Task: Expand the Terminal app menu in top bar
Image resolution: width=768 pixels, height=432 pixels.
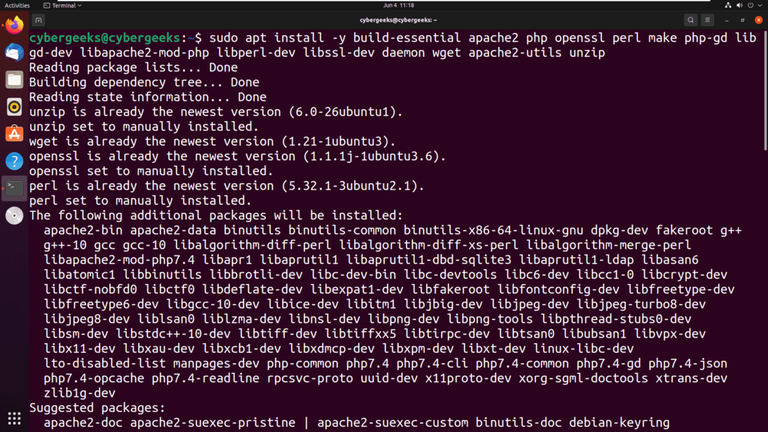Action: pyautogui.click(x=62, y=5)
